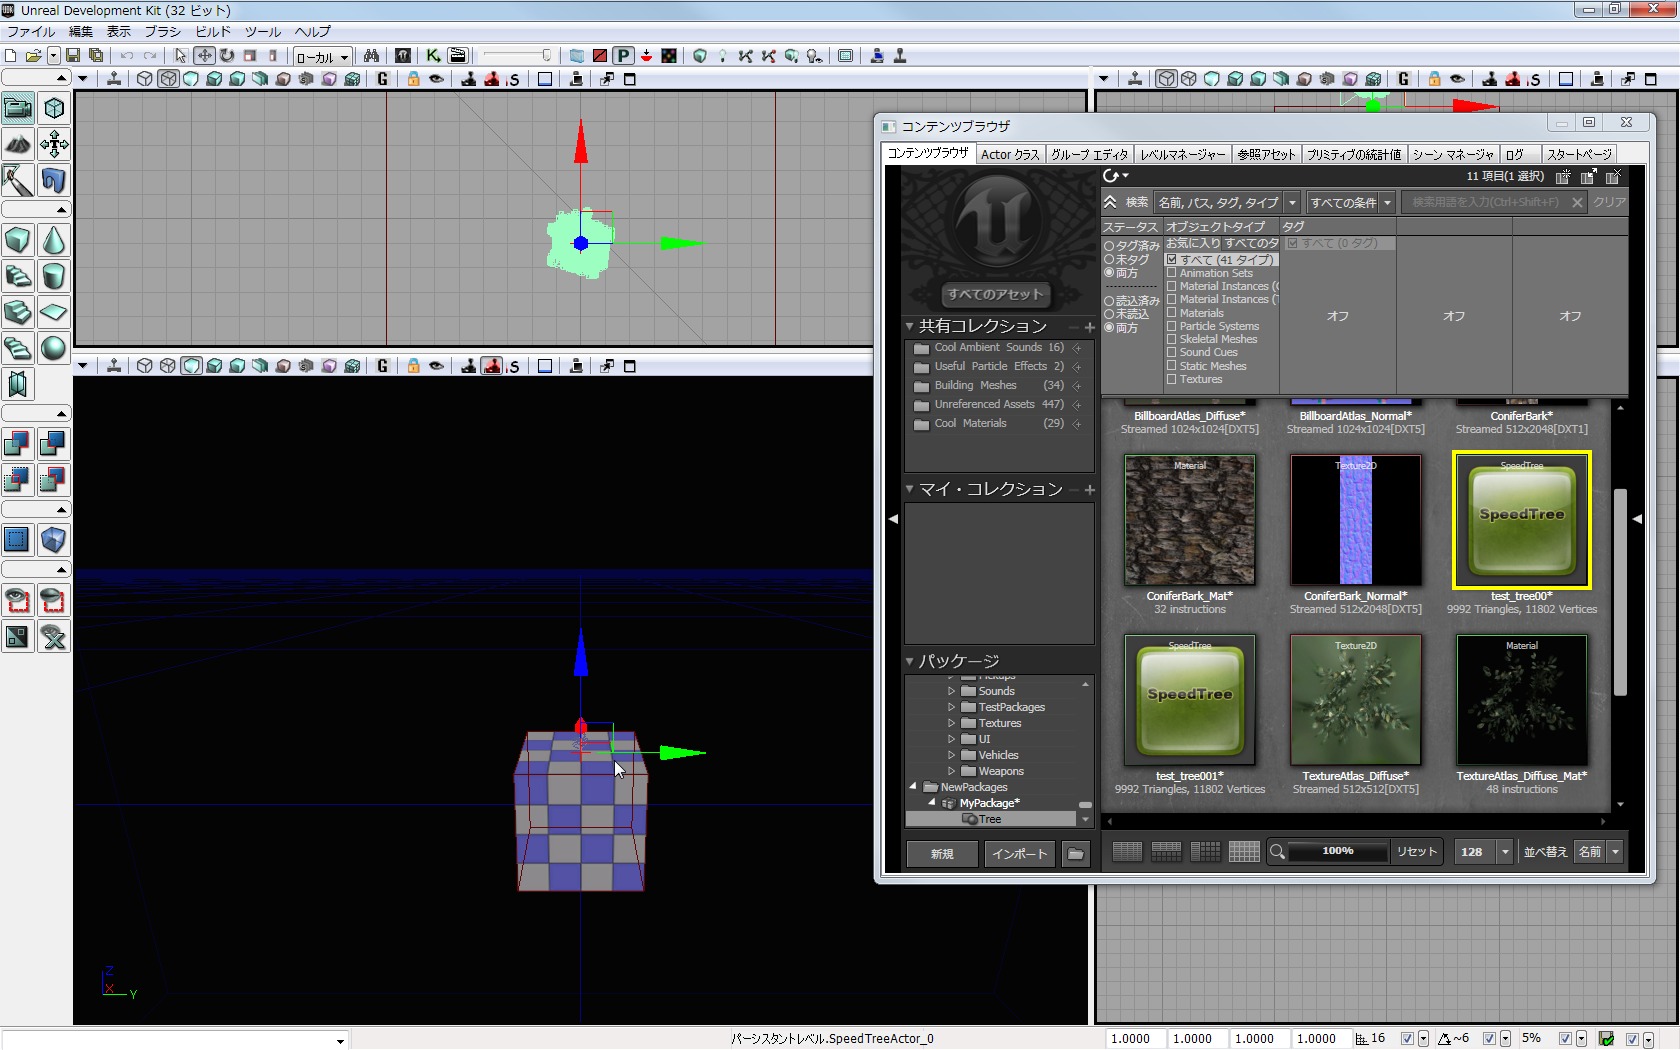Click the インポート button
Image resolution: width=1680 pixels, height=1050 pixels.
[x=1019, y=853]
